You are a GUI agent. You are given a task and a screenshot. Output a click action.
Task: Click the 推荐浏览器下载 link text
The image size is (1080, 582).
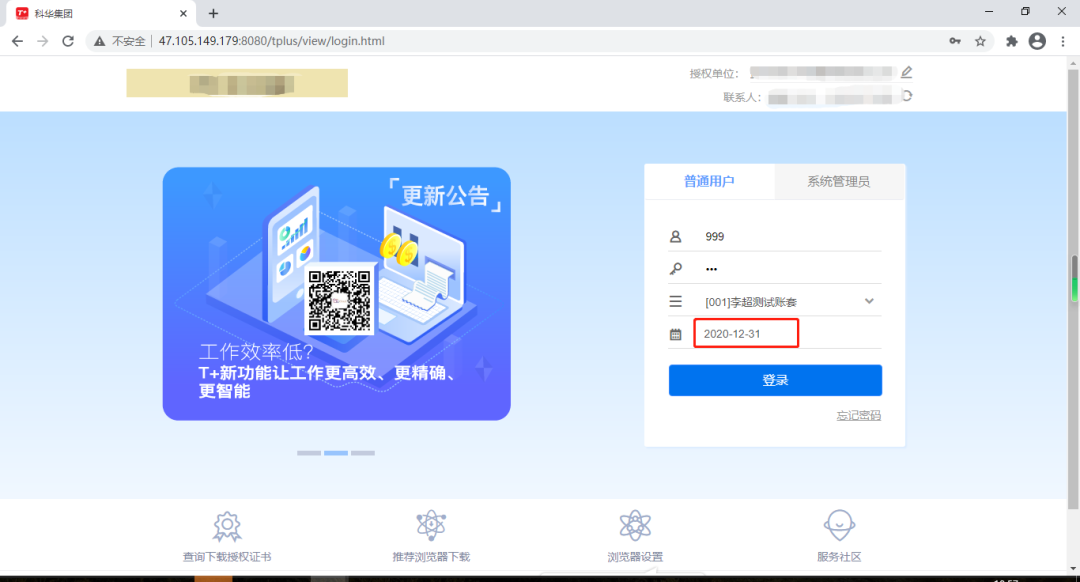click(x=431, y=557)
